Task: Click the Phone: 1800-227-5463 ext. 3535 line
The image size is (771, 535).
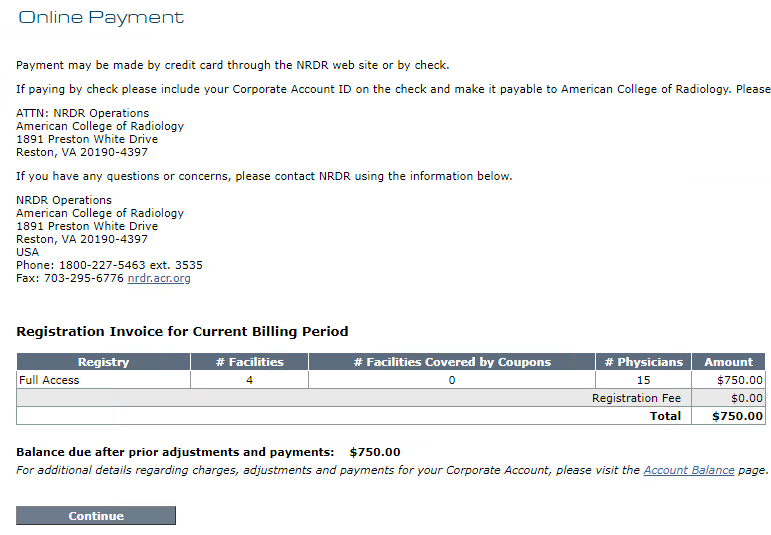Action: [x=109, y=265]
